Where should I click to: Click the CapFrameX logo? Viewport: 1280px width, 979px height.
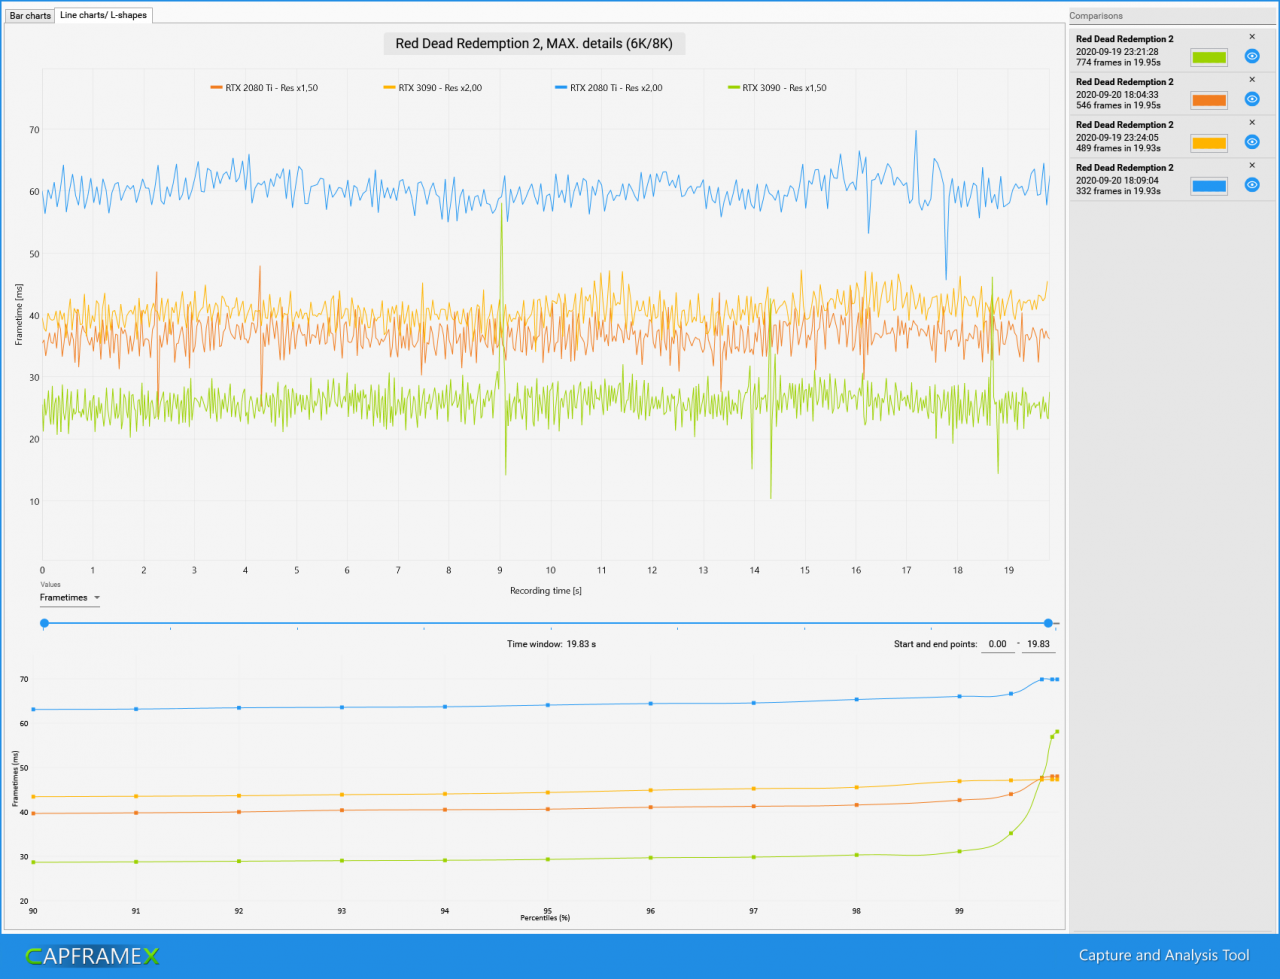pyautogui.click(x=92, y=955)
